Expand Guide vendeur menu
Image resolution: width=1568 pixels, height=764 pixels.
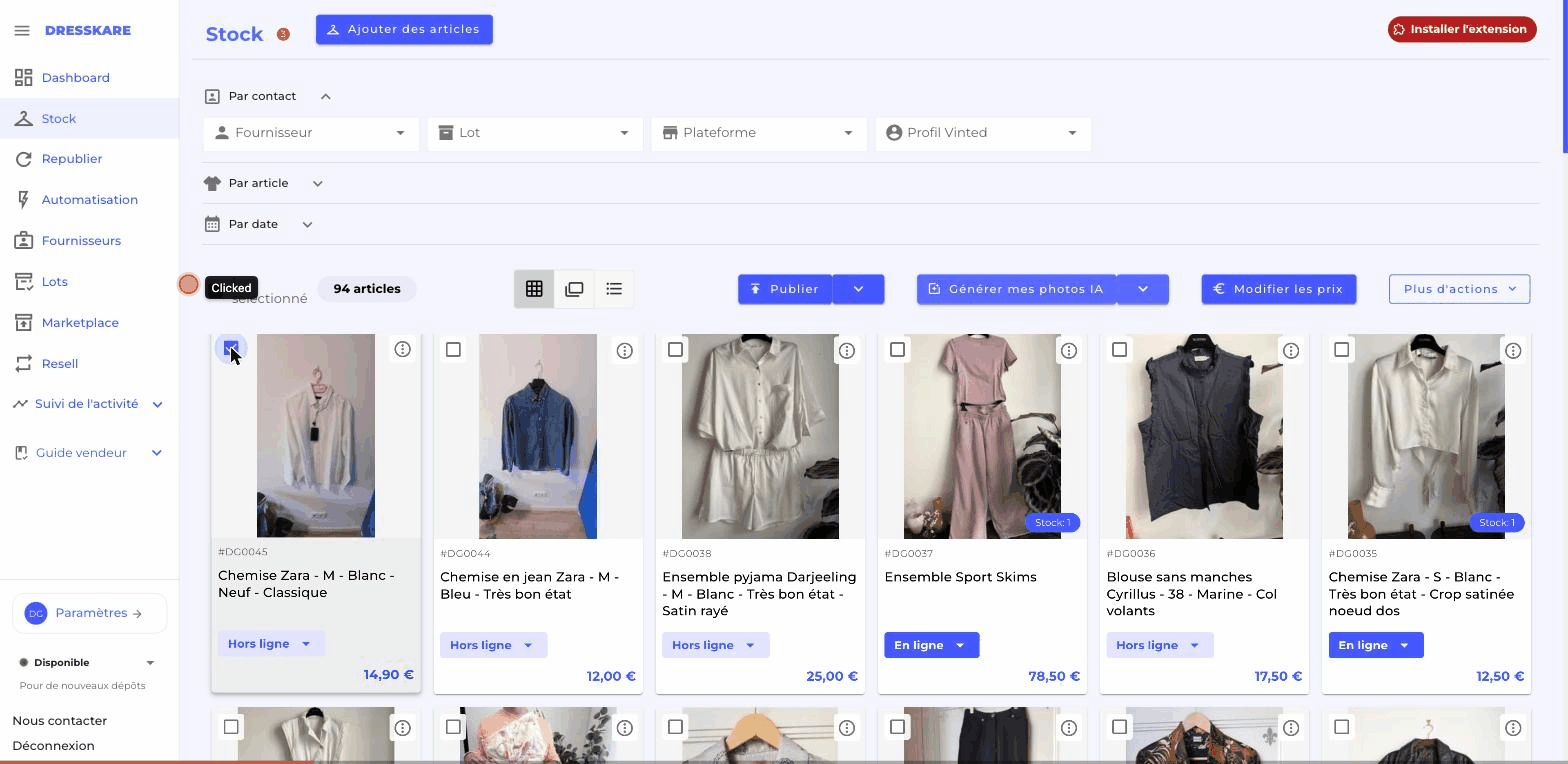click(x=156, y=453)
